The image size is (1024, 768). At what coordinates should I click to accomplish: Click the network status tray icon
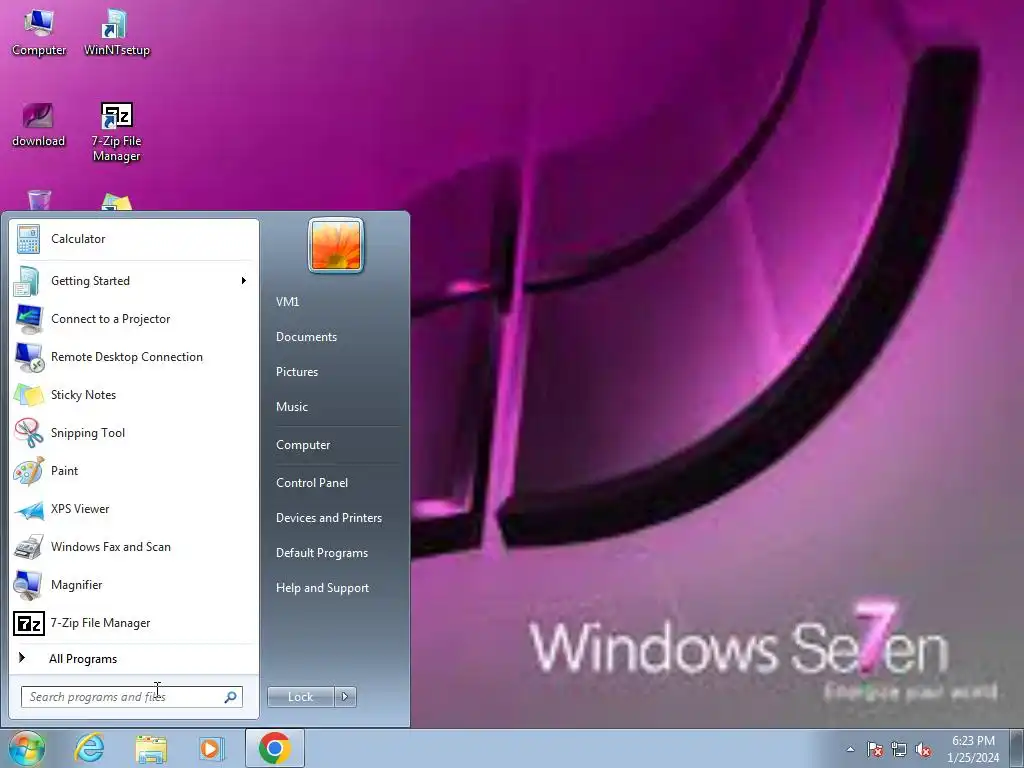[899, 750]
